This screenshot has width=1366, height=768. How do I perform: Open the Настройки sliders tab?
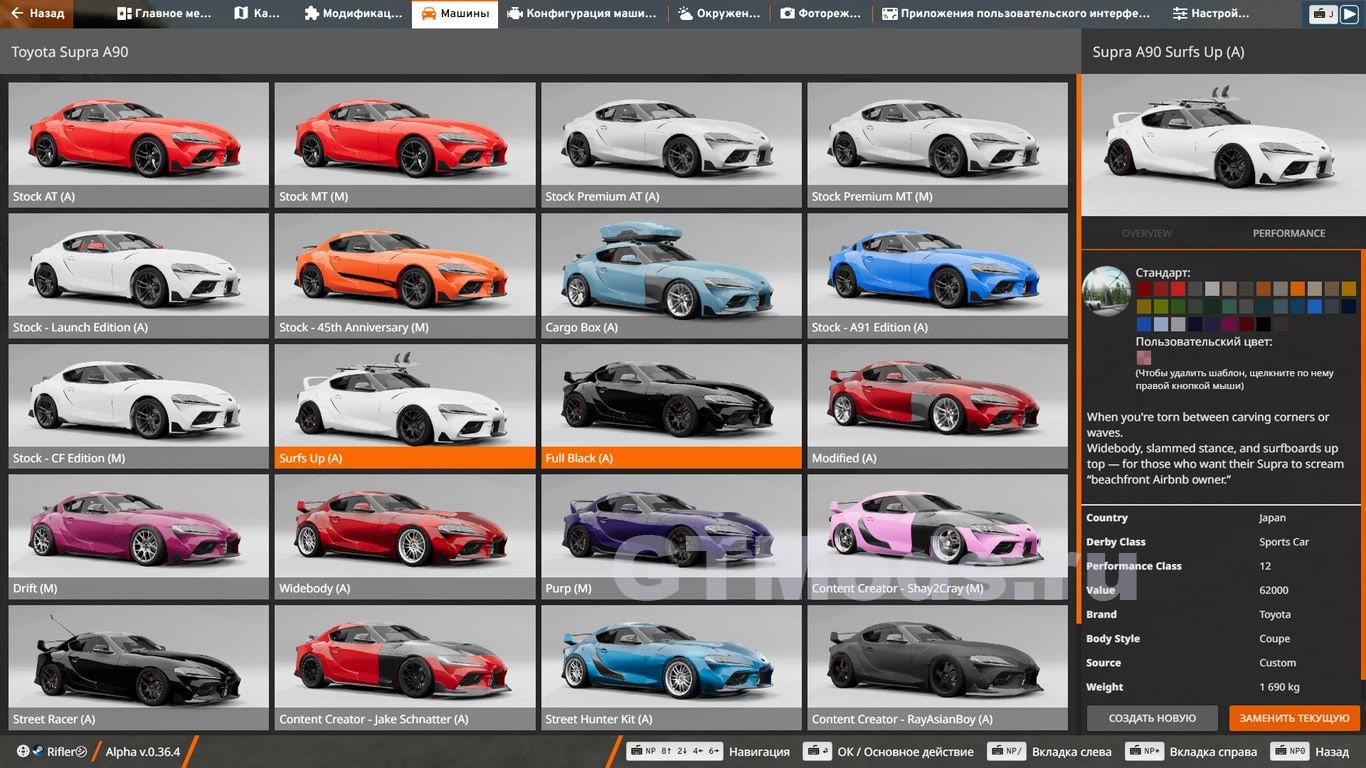click(x=1212, y=14)
